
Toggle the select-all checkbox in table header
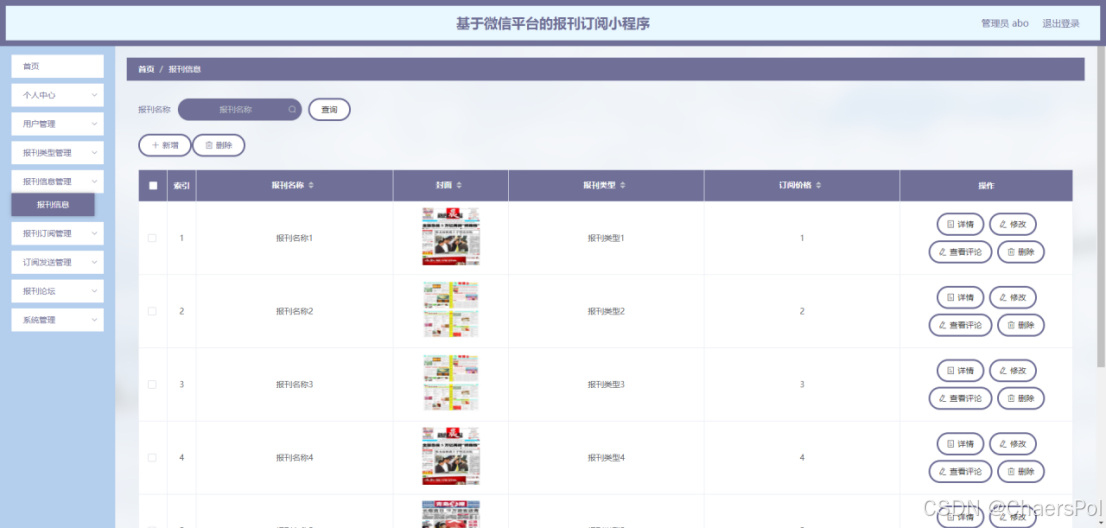153,186
